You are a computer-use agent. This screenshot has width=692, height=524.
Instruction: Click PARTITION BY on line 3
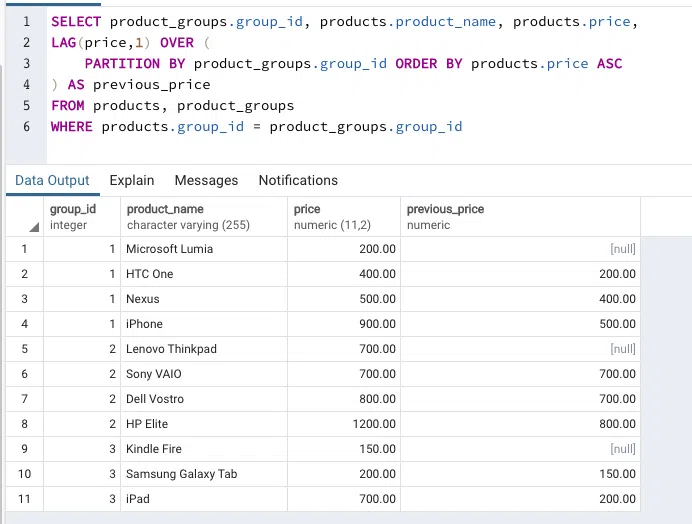(135, 64)
